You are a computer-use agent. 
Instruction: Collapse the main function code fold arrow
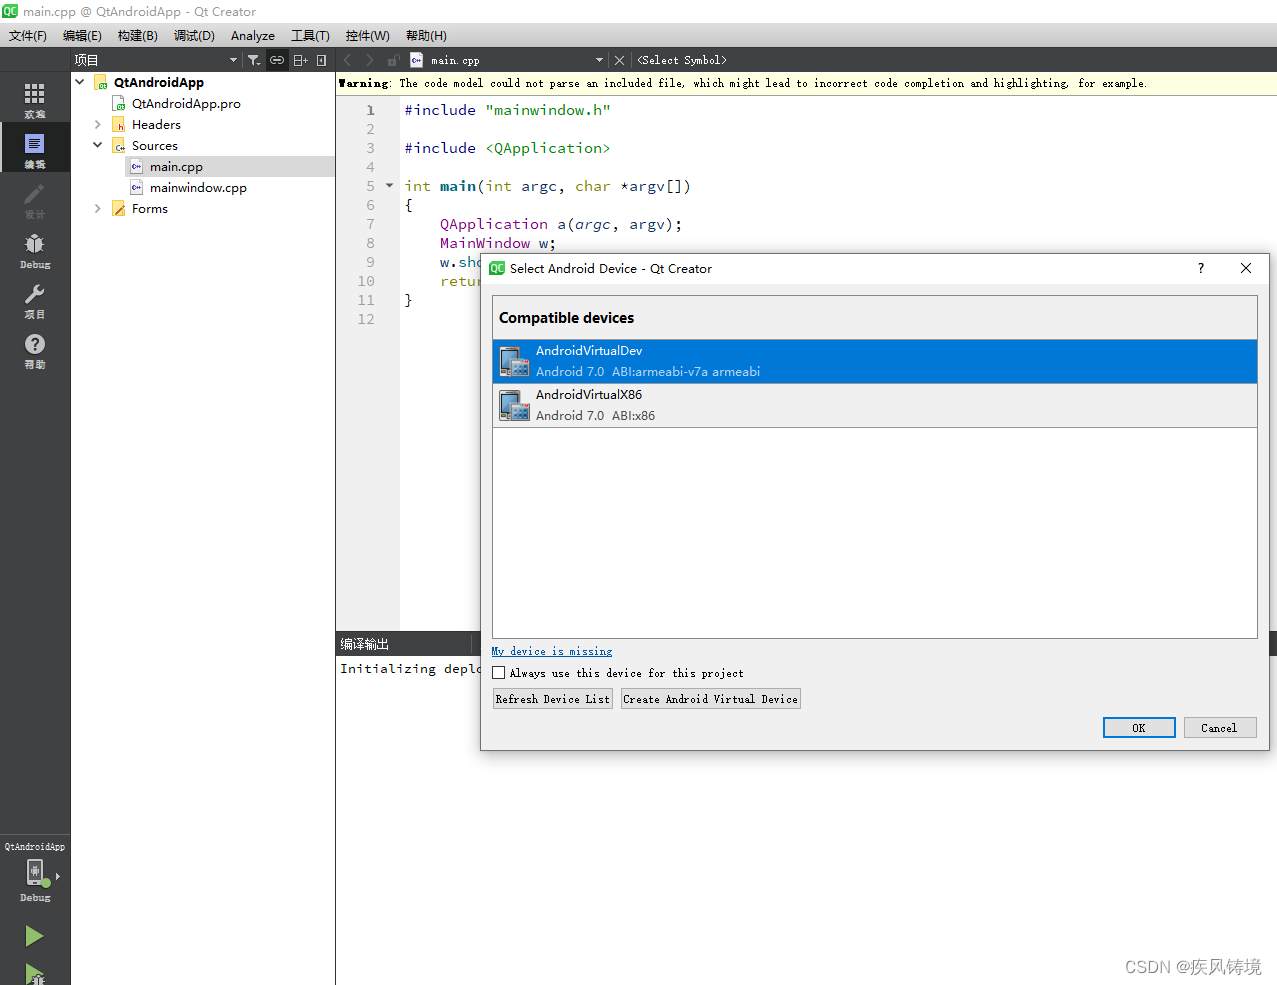[389, 185]
